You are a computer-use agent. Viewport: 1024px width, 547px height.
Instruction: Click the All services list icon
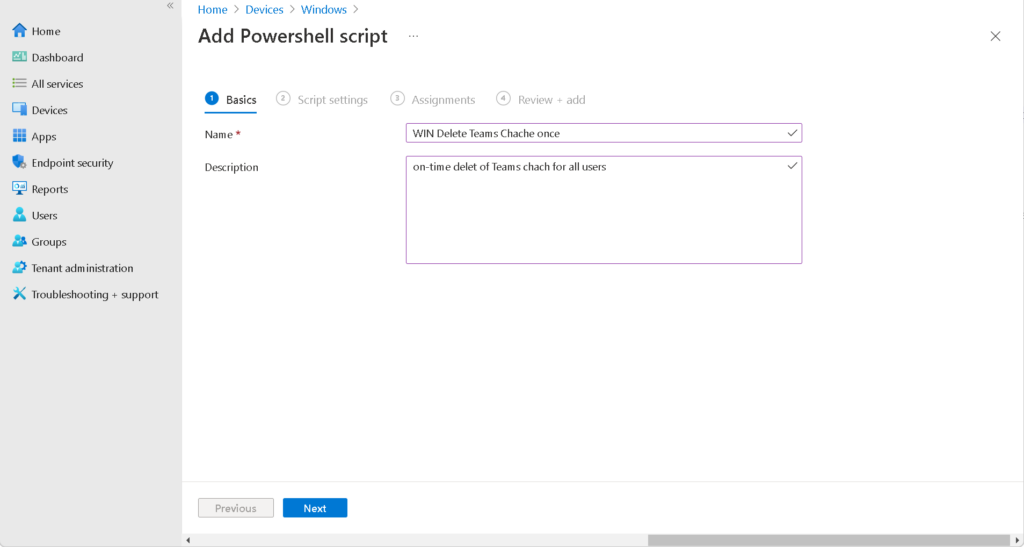pos(20,84)
